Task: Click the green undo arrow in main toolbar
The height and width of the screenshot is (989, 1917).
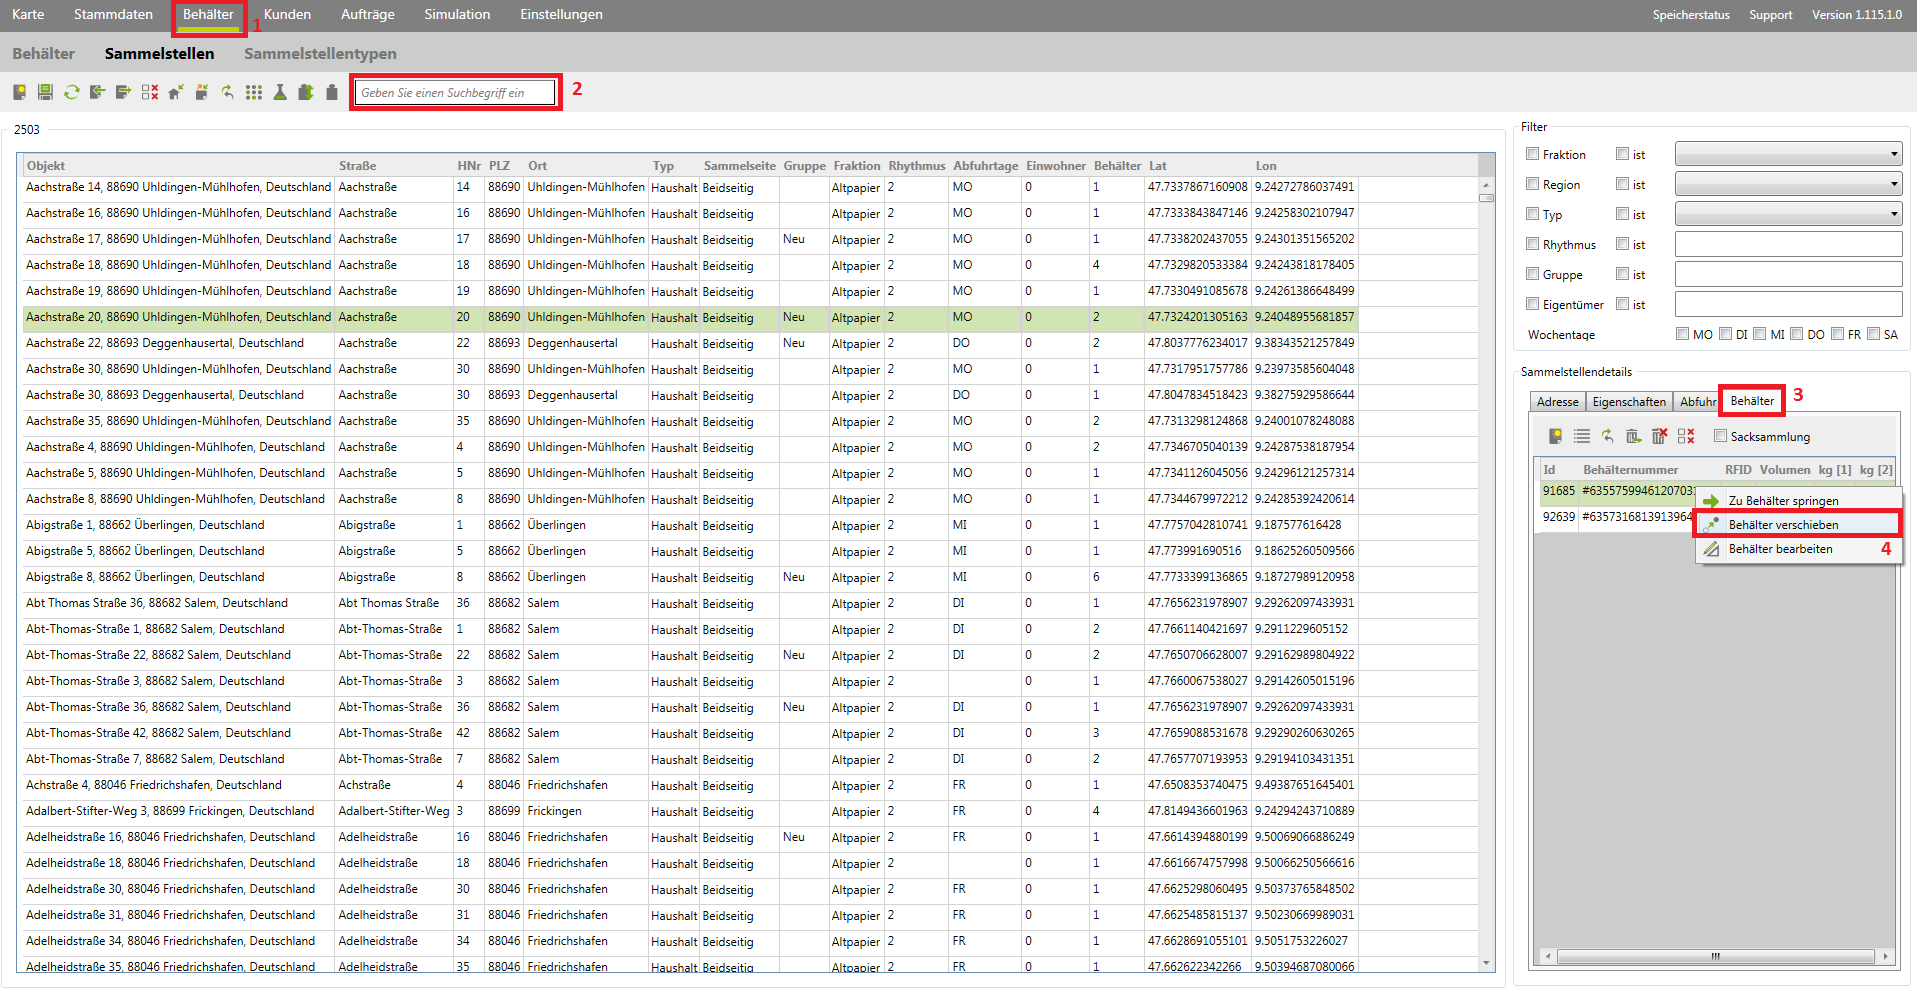Action: [228, 92]
